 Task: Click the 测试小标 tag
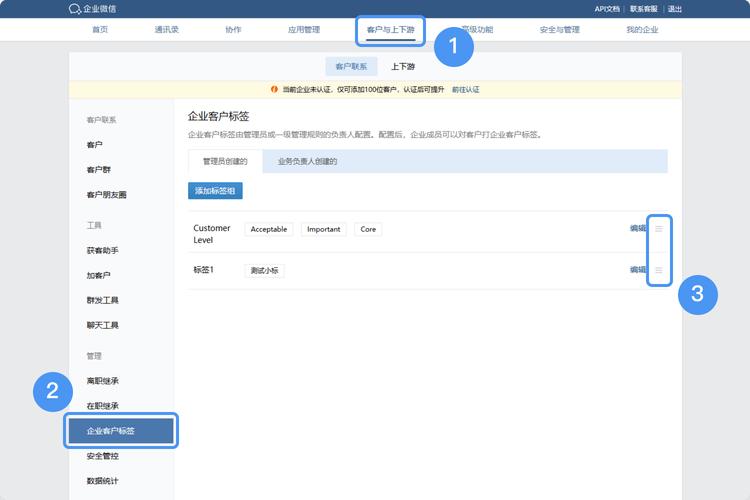point(265,270)
